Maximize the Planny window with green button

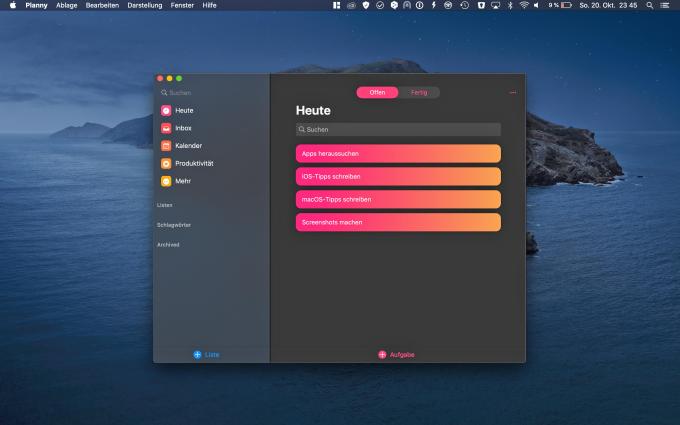179,78
